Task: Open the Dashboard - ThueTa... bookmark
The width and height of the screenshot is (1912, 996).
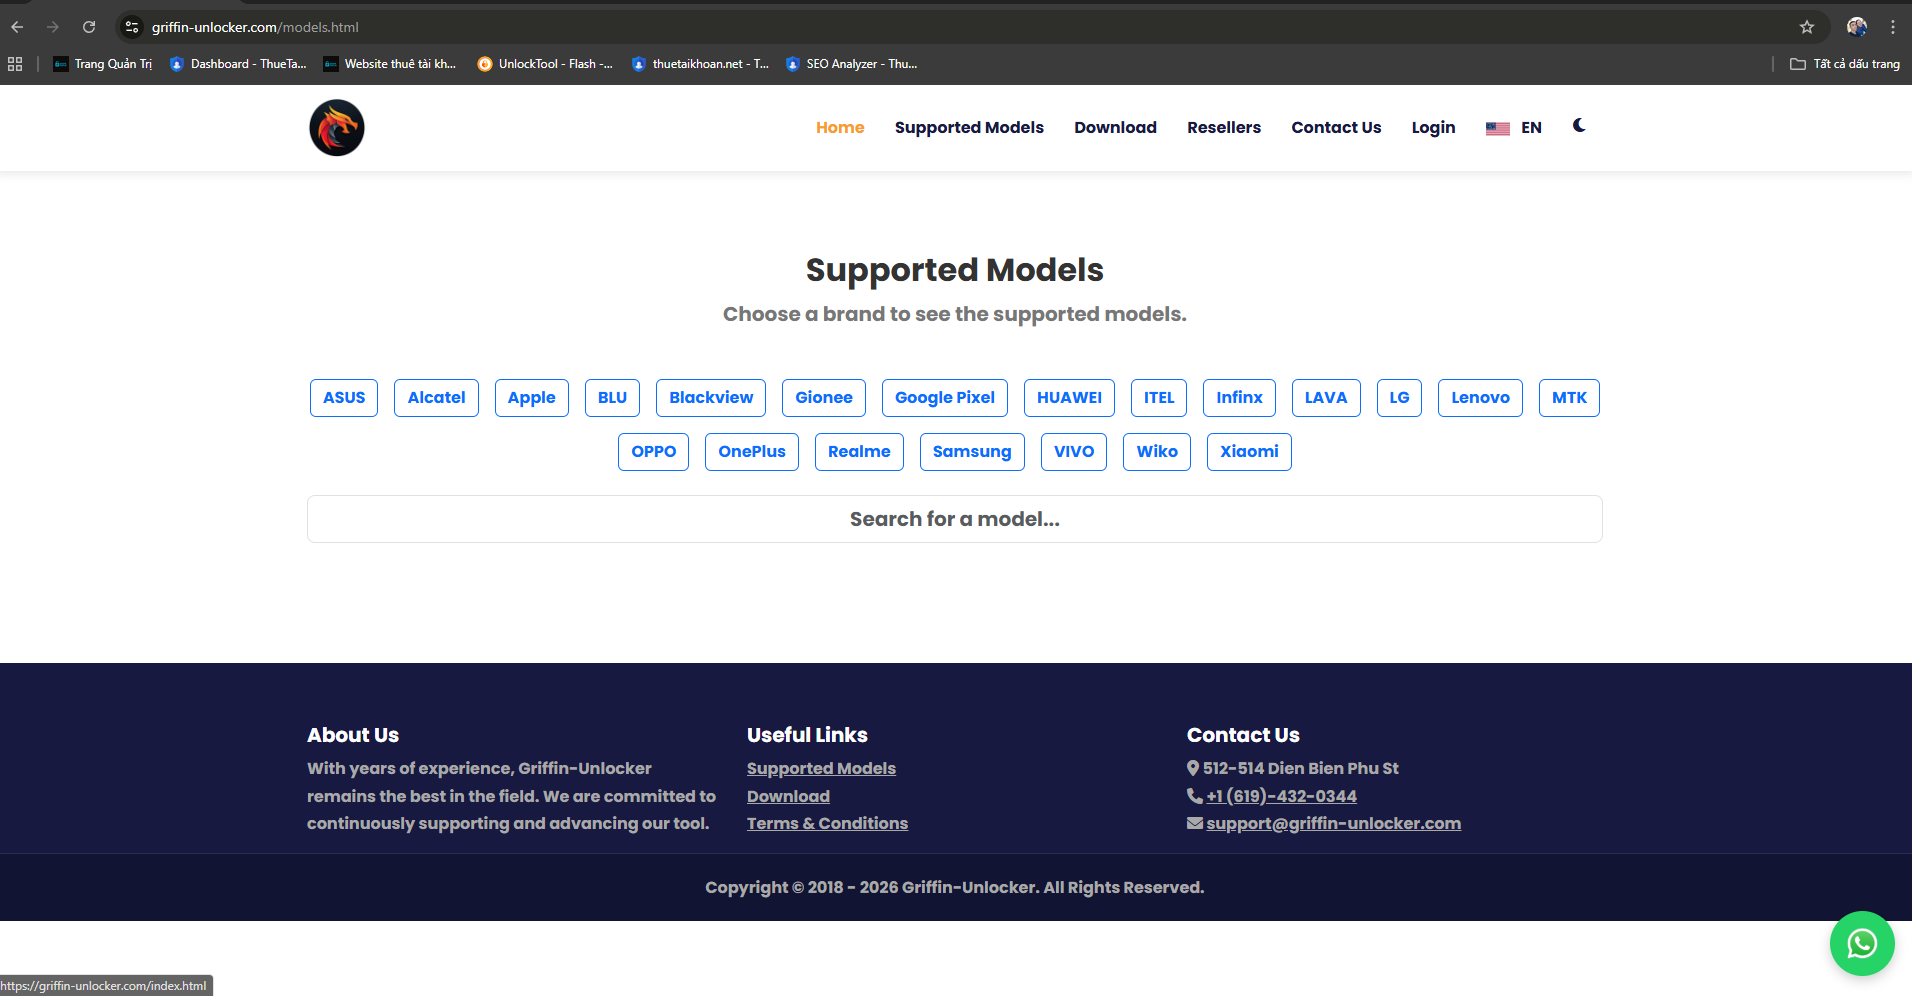Action: (x=238, y=64)
